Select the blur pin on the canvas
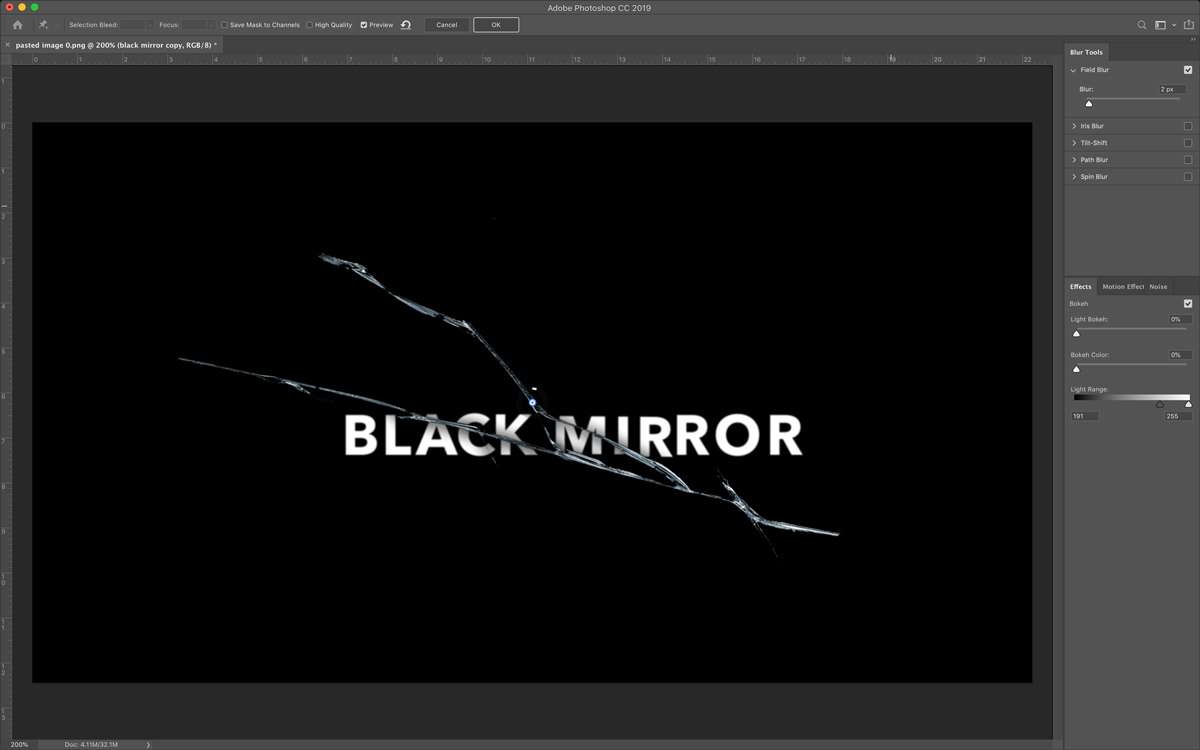This screenshot has height=750, width=1200. [x=532, y=402]
